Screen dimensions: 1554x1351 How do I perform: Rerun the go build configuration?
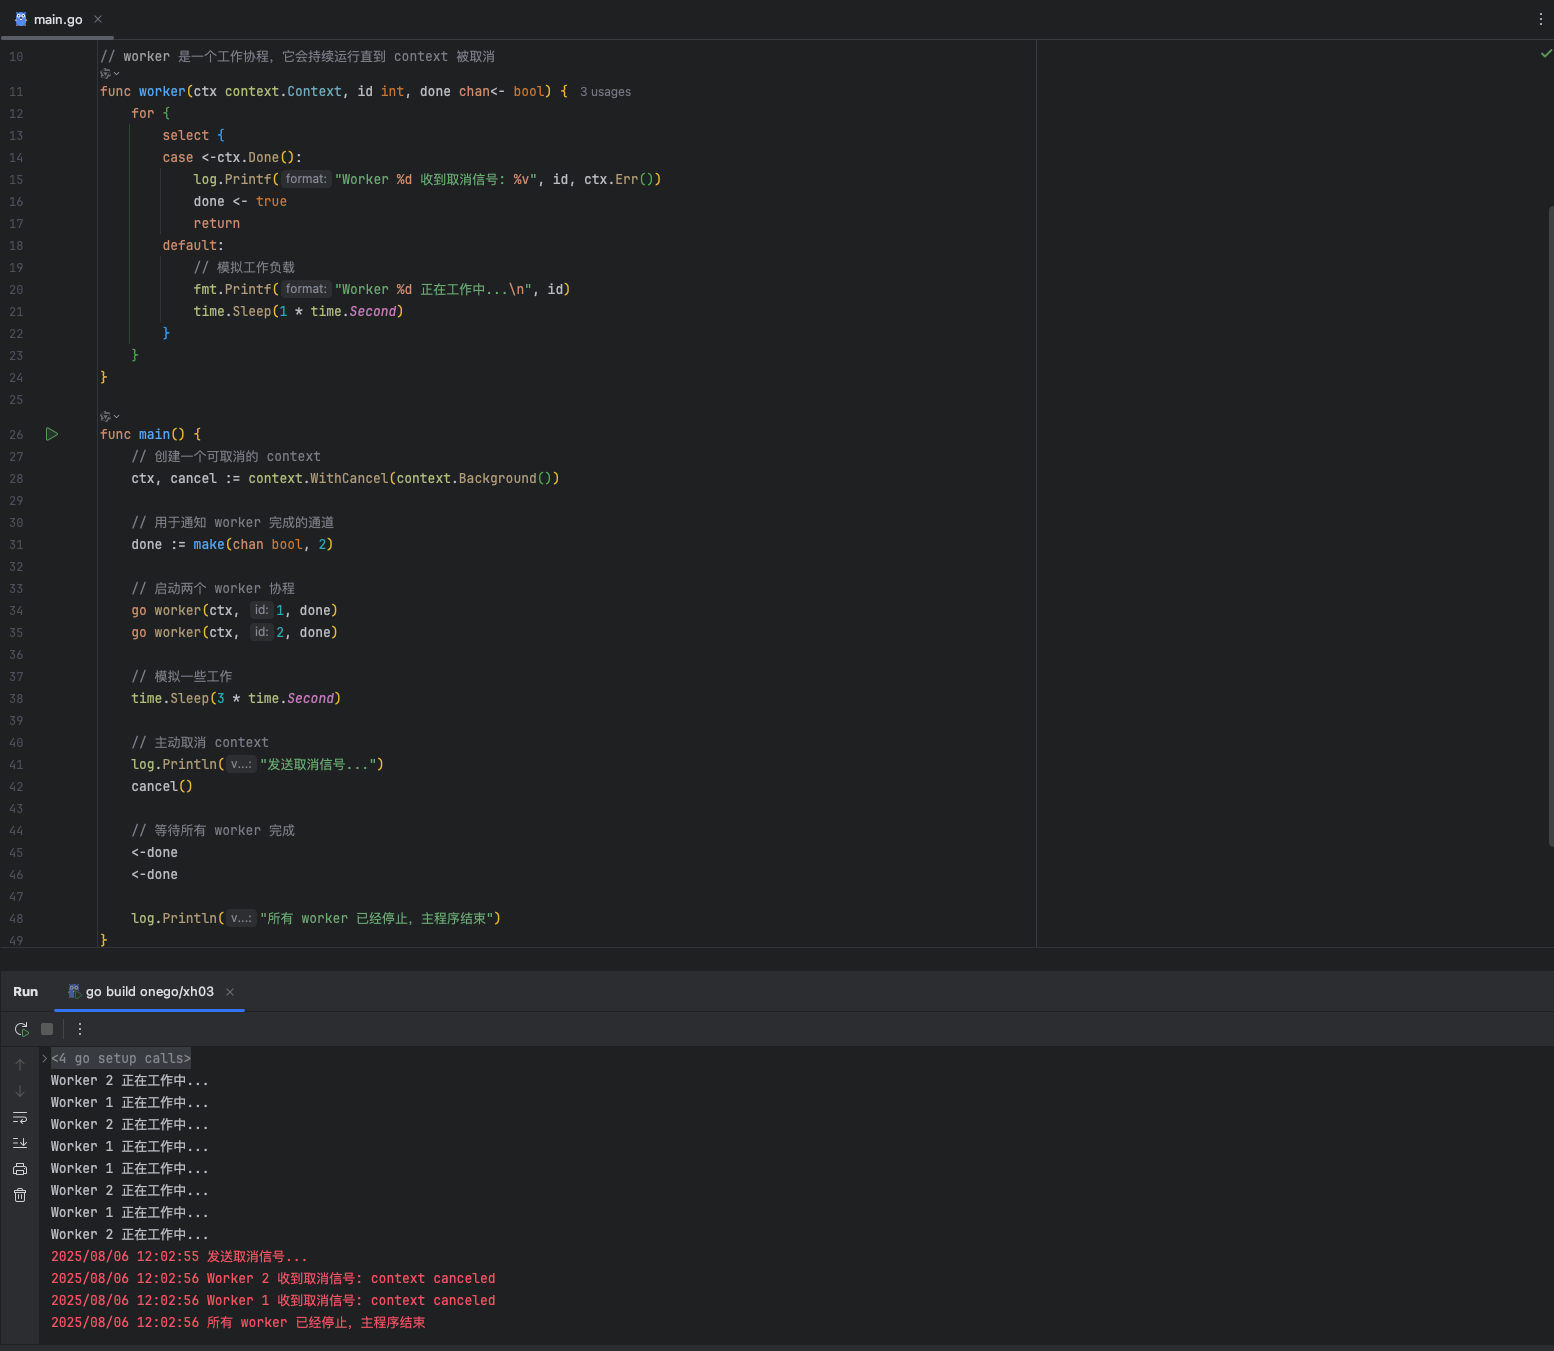21,1029
